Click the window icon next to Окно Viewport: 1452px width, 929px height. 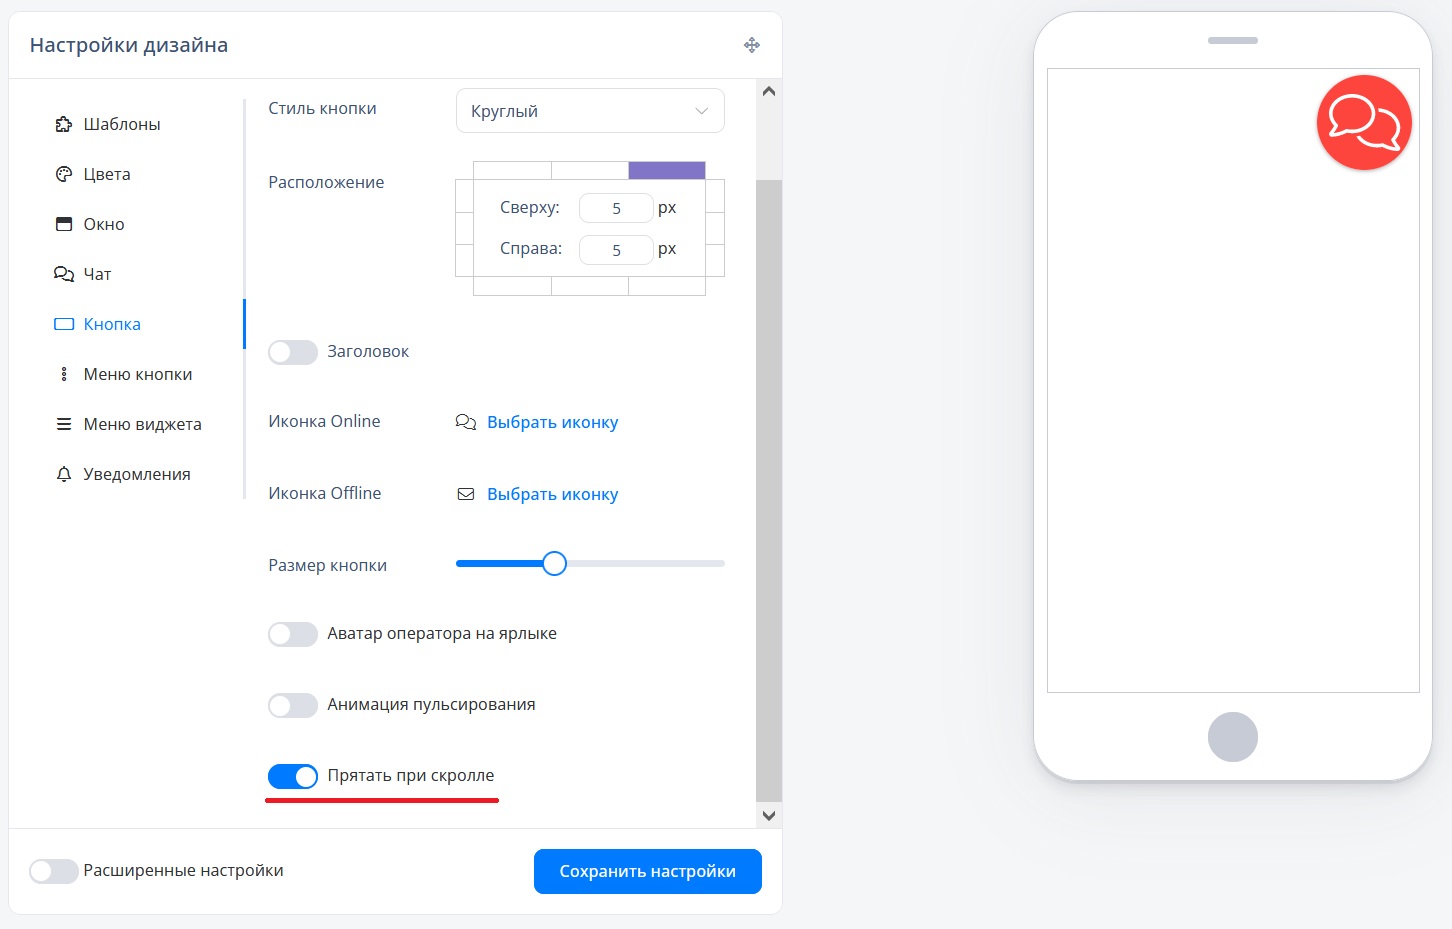click(64, 224)
